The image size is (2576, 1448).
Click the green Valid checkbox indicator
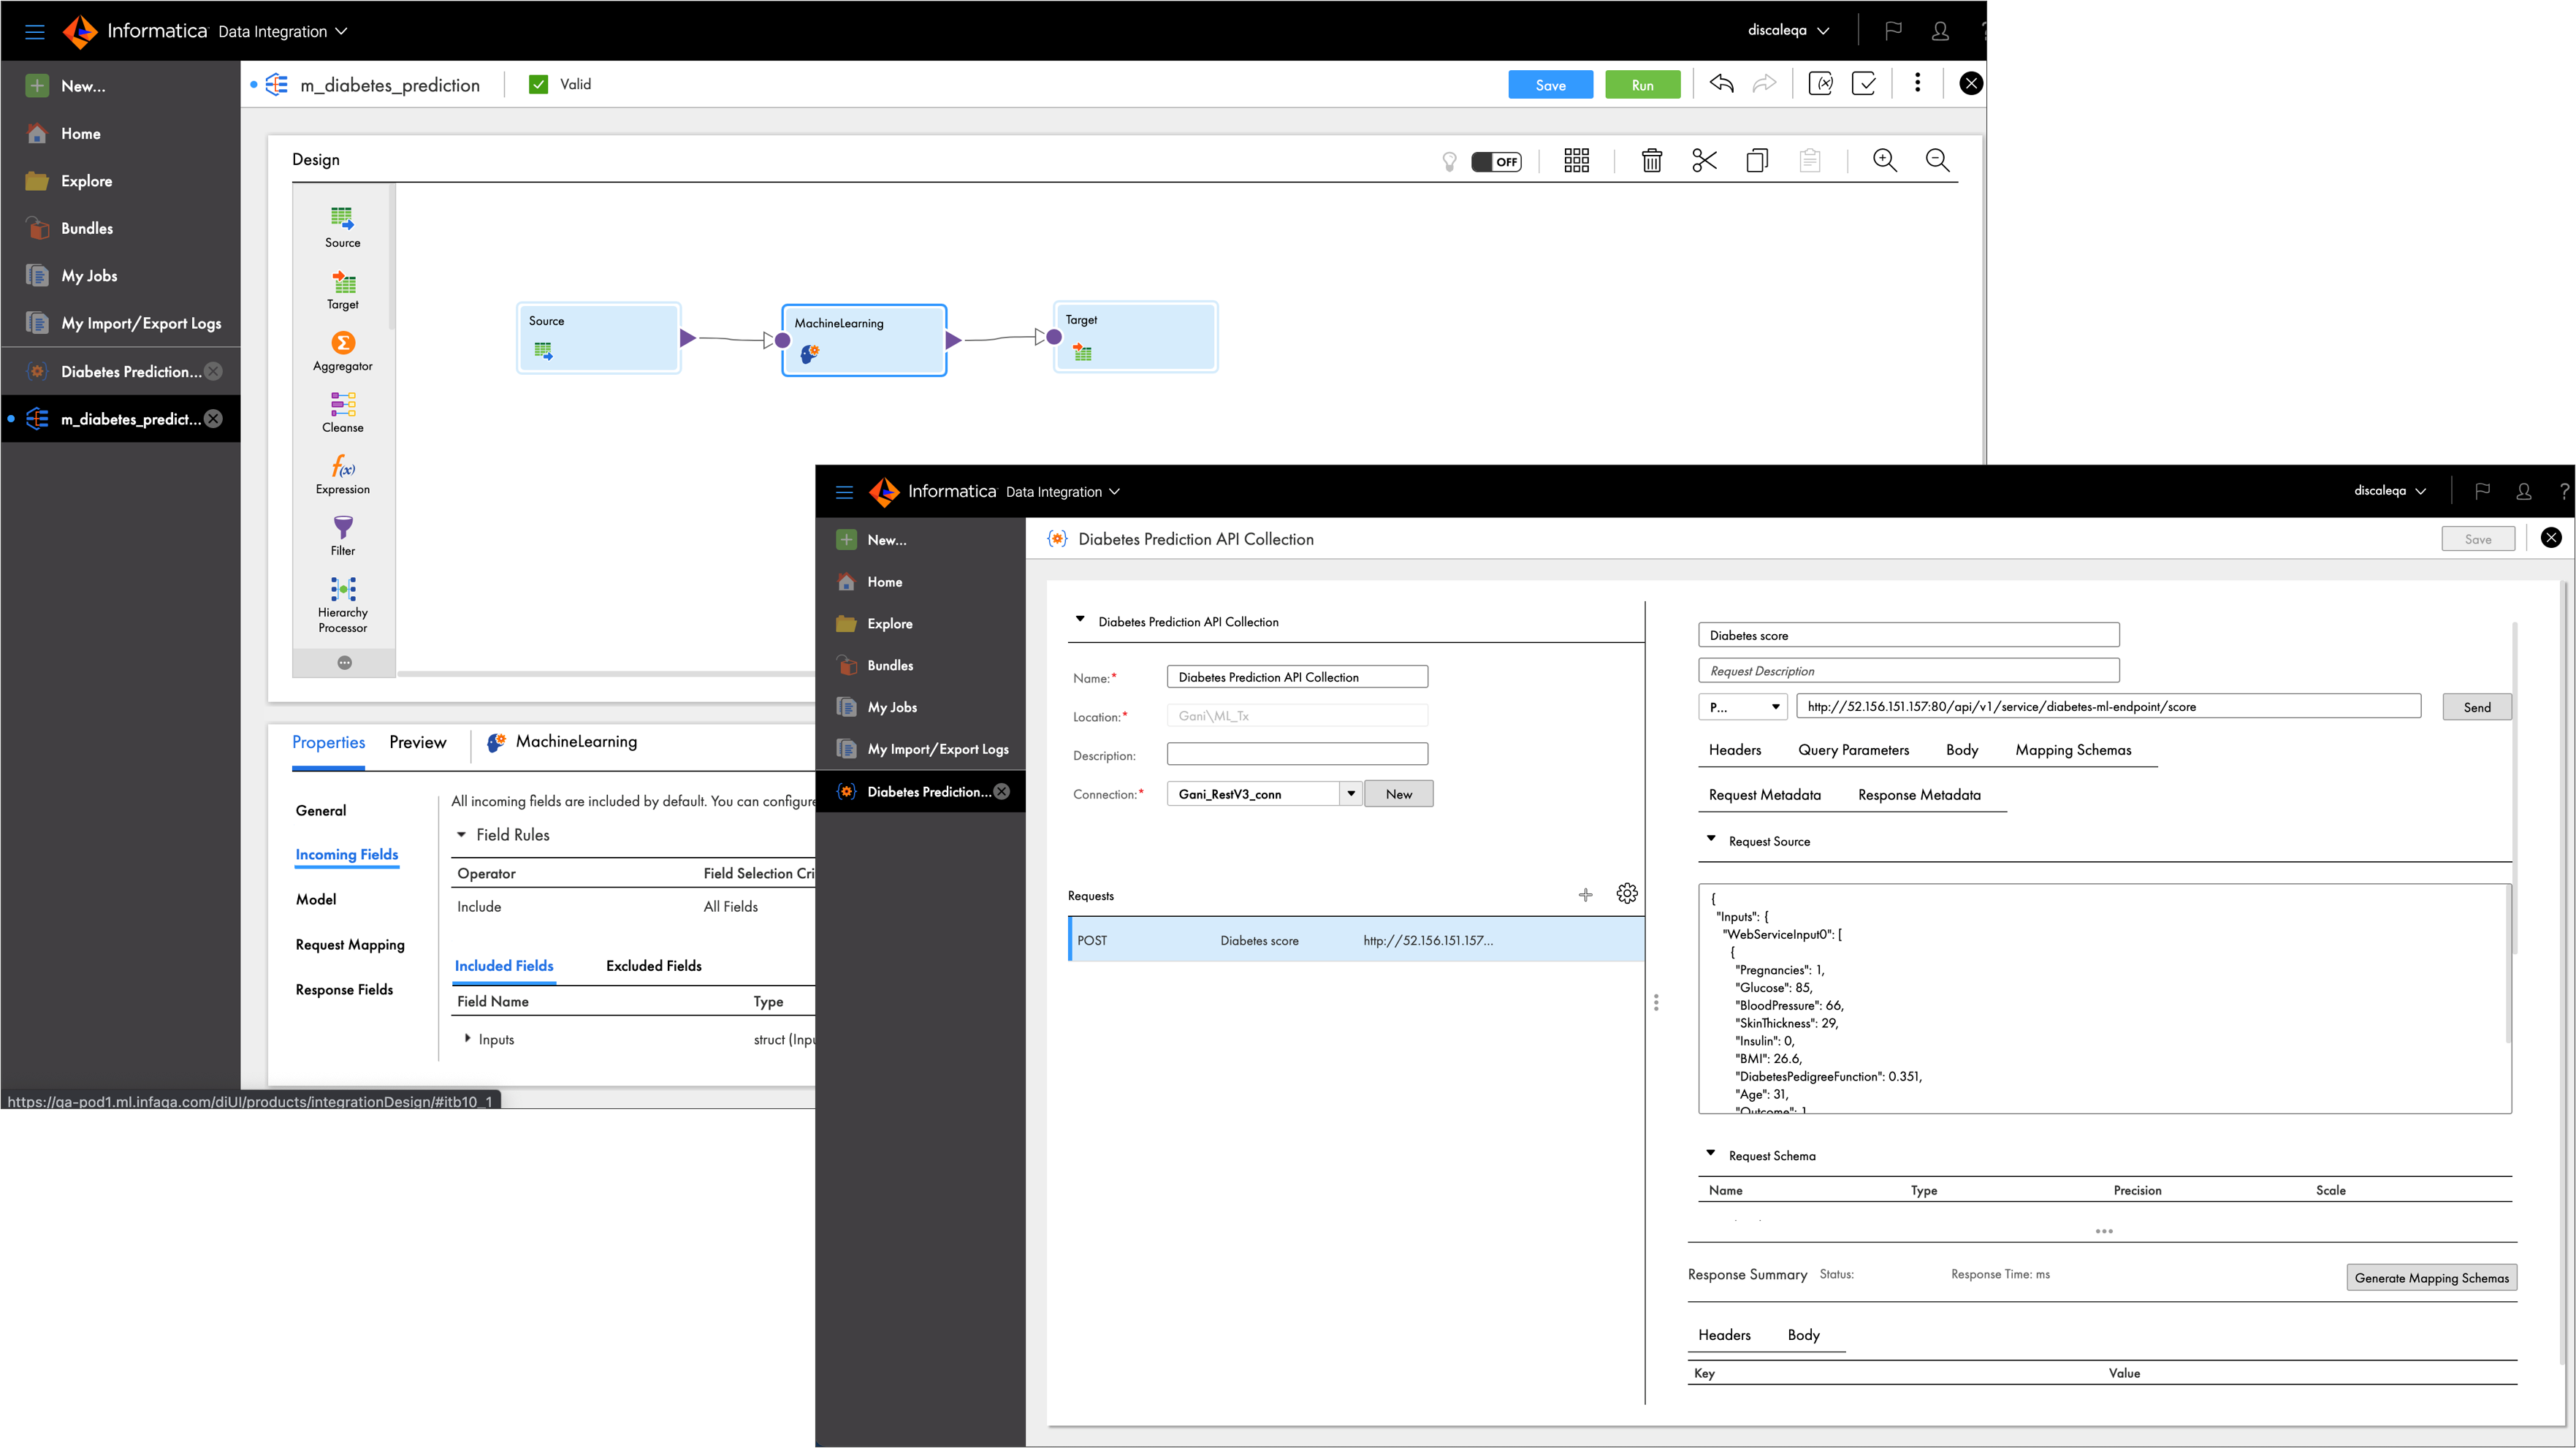click(538, 84)
